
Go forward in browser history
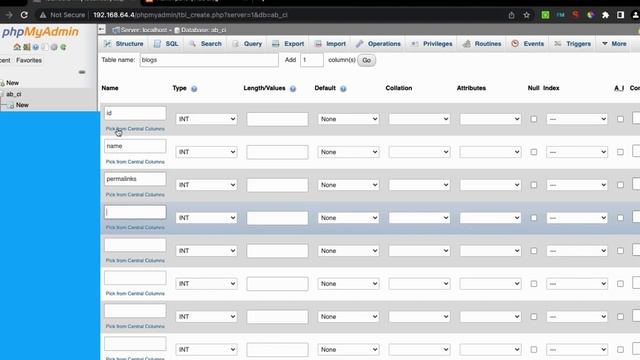click(x=9, y=15)
